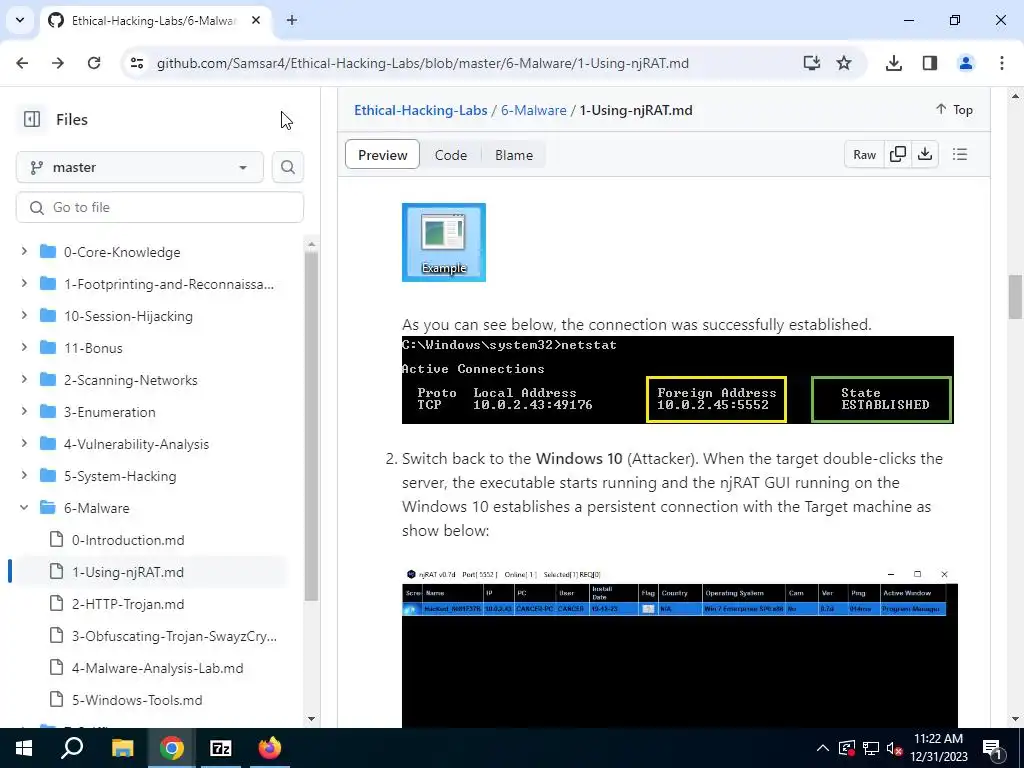Switch to the Code tab
Image resolution: width=1024 pixels, height=768 pixels.
click(x=451, y=155)
